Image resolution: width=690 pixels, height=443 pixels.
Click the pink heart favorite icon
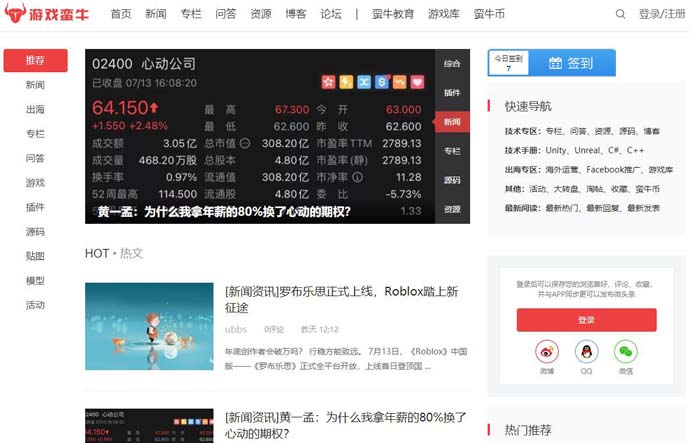coord(417,82)
